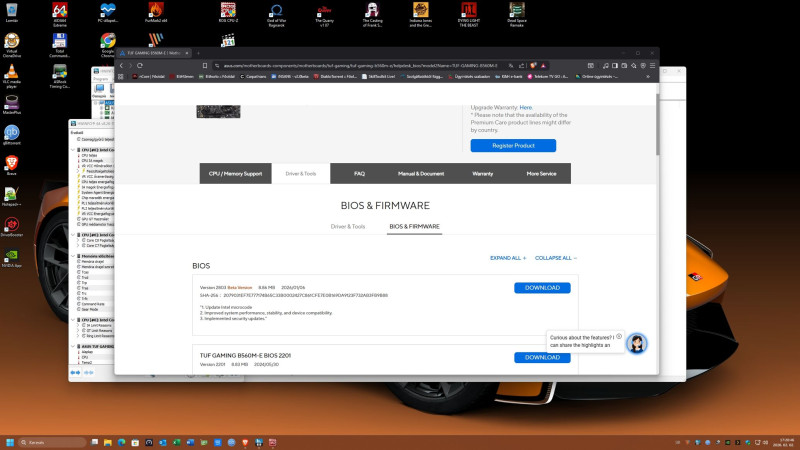Click the Register Product button

tap(513, 145)
